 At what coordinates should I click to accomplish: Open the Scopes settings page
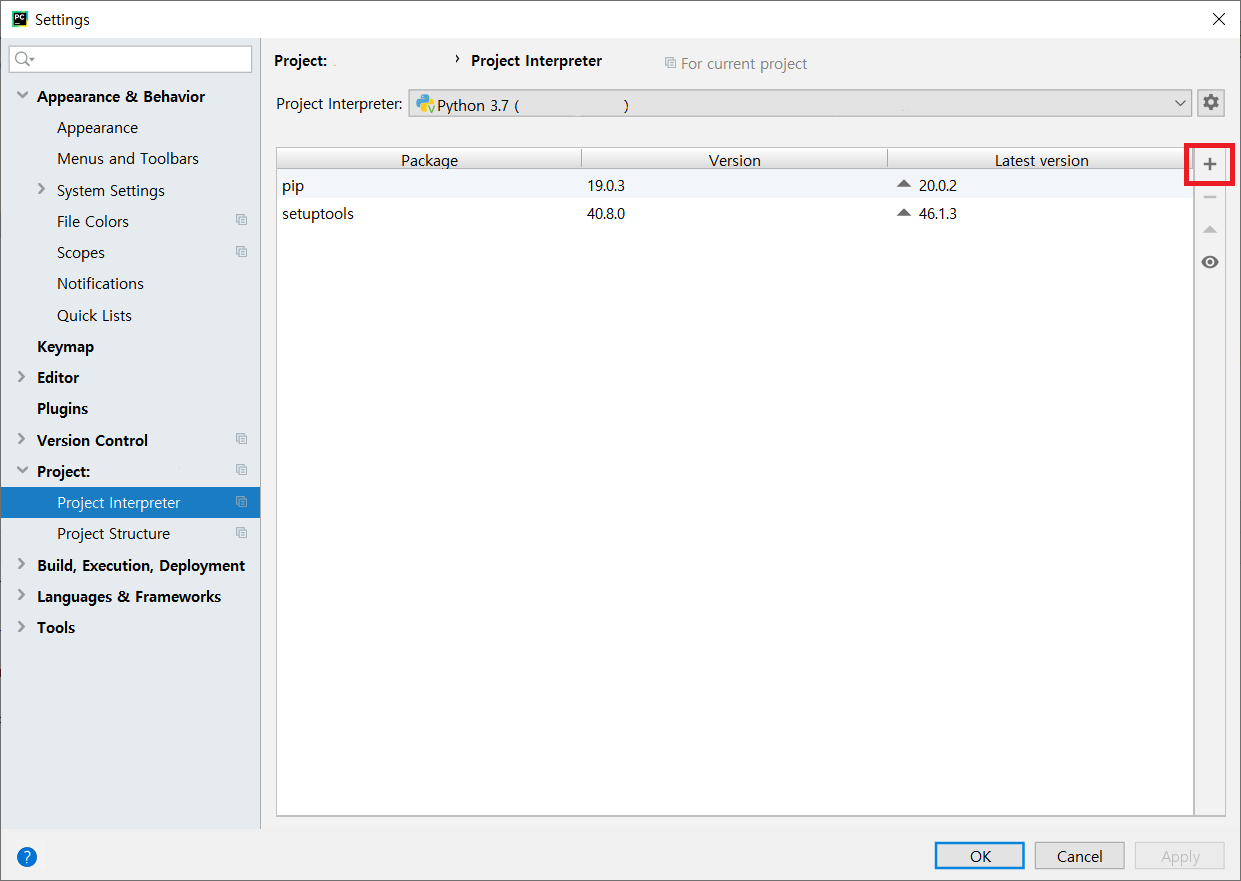click(x=81, y=253)
